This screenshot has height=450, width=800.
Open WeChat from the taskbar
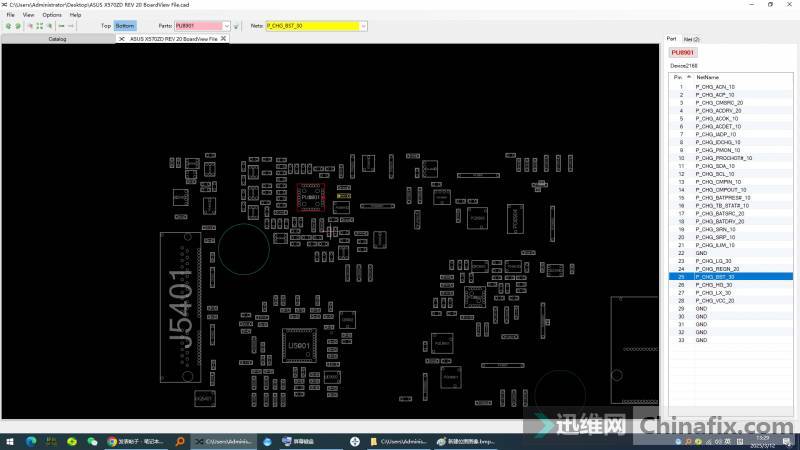92,441
